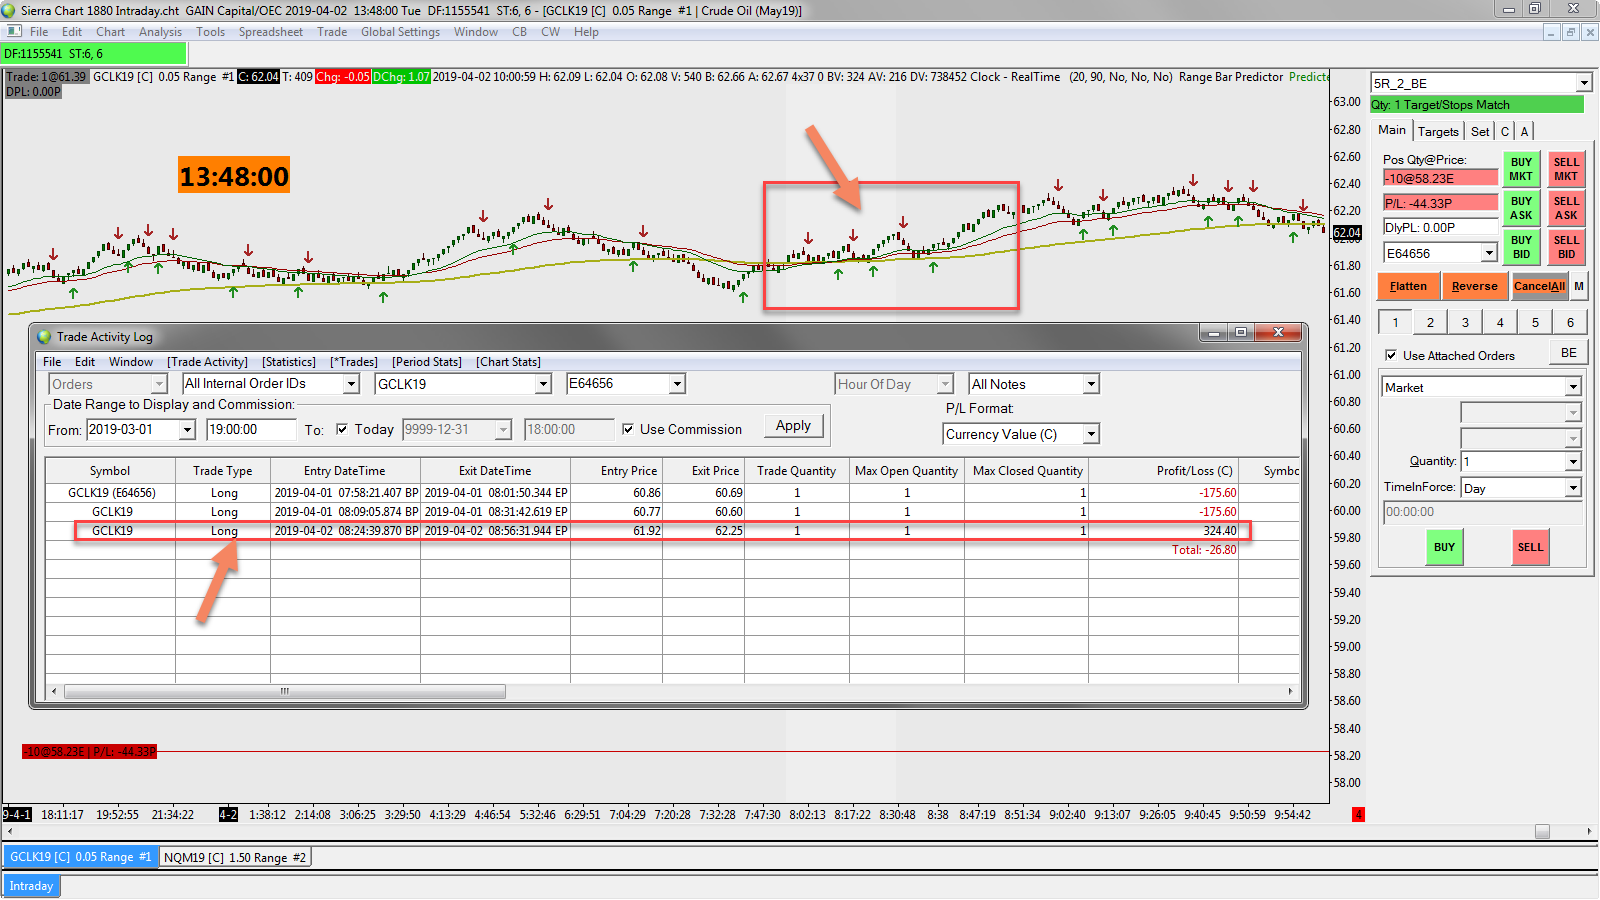The width and height of the screenshot is (1600, 900).
Task: Expand the Hour Of Day dropdown
Action: (945, 384)
